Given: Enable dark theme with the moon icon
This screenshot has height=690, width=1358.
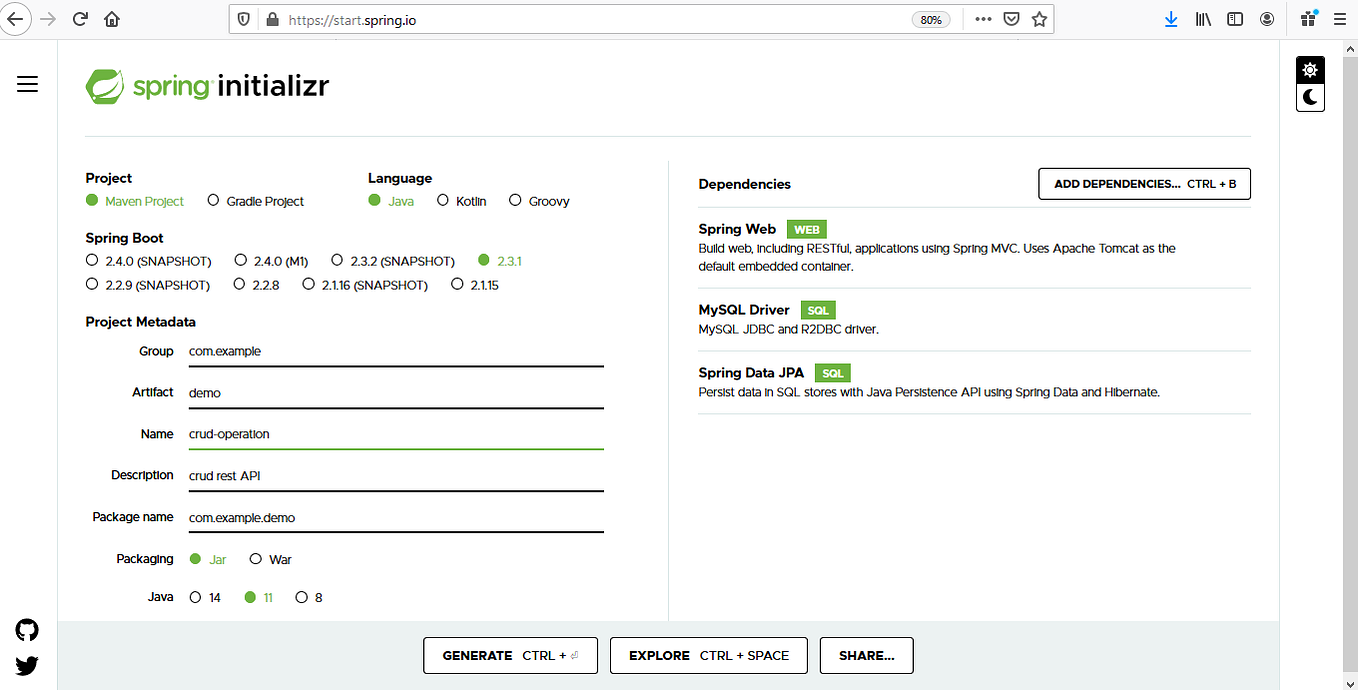Looking at the screenshot, I should [1310, 97].
